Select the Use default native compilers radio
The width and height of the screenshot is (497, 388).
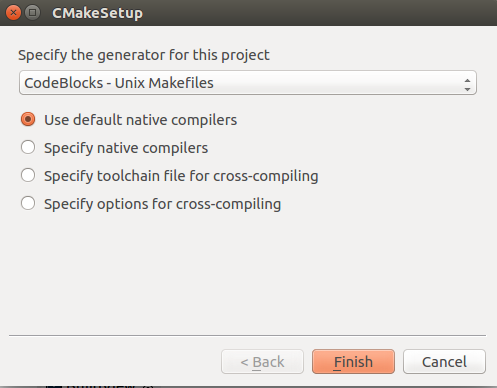[x=28, y=119]
